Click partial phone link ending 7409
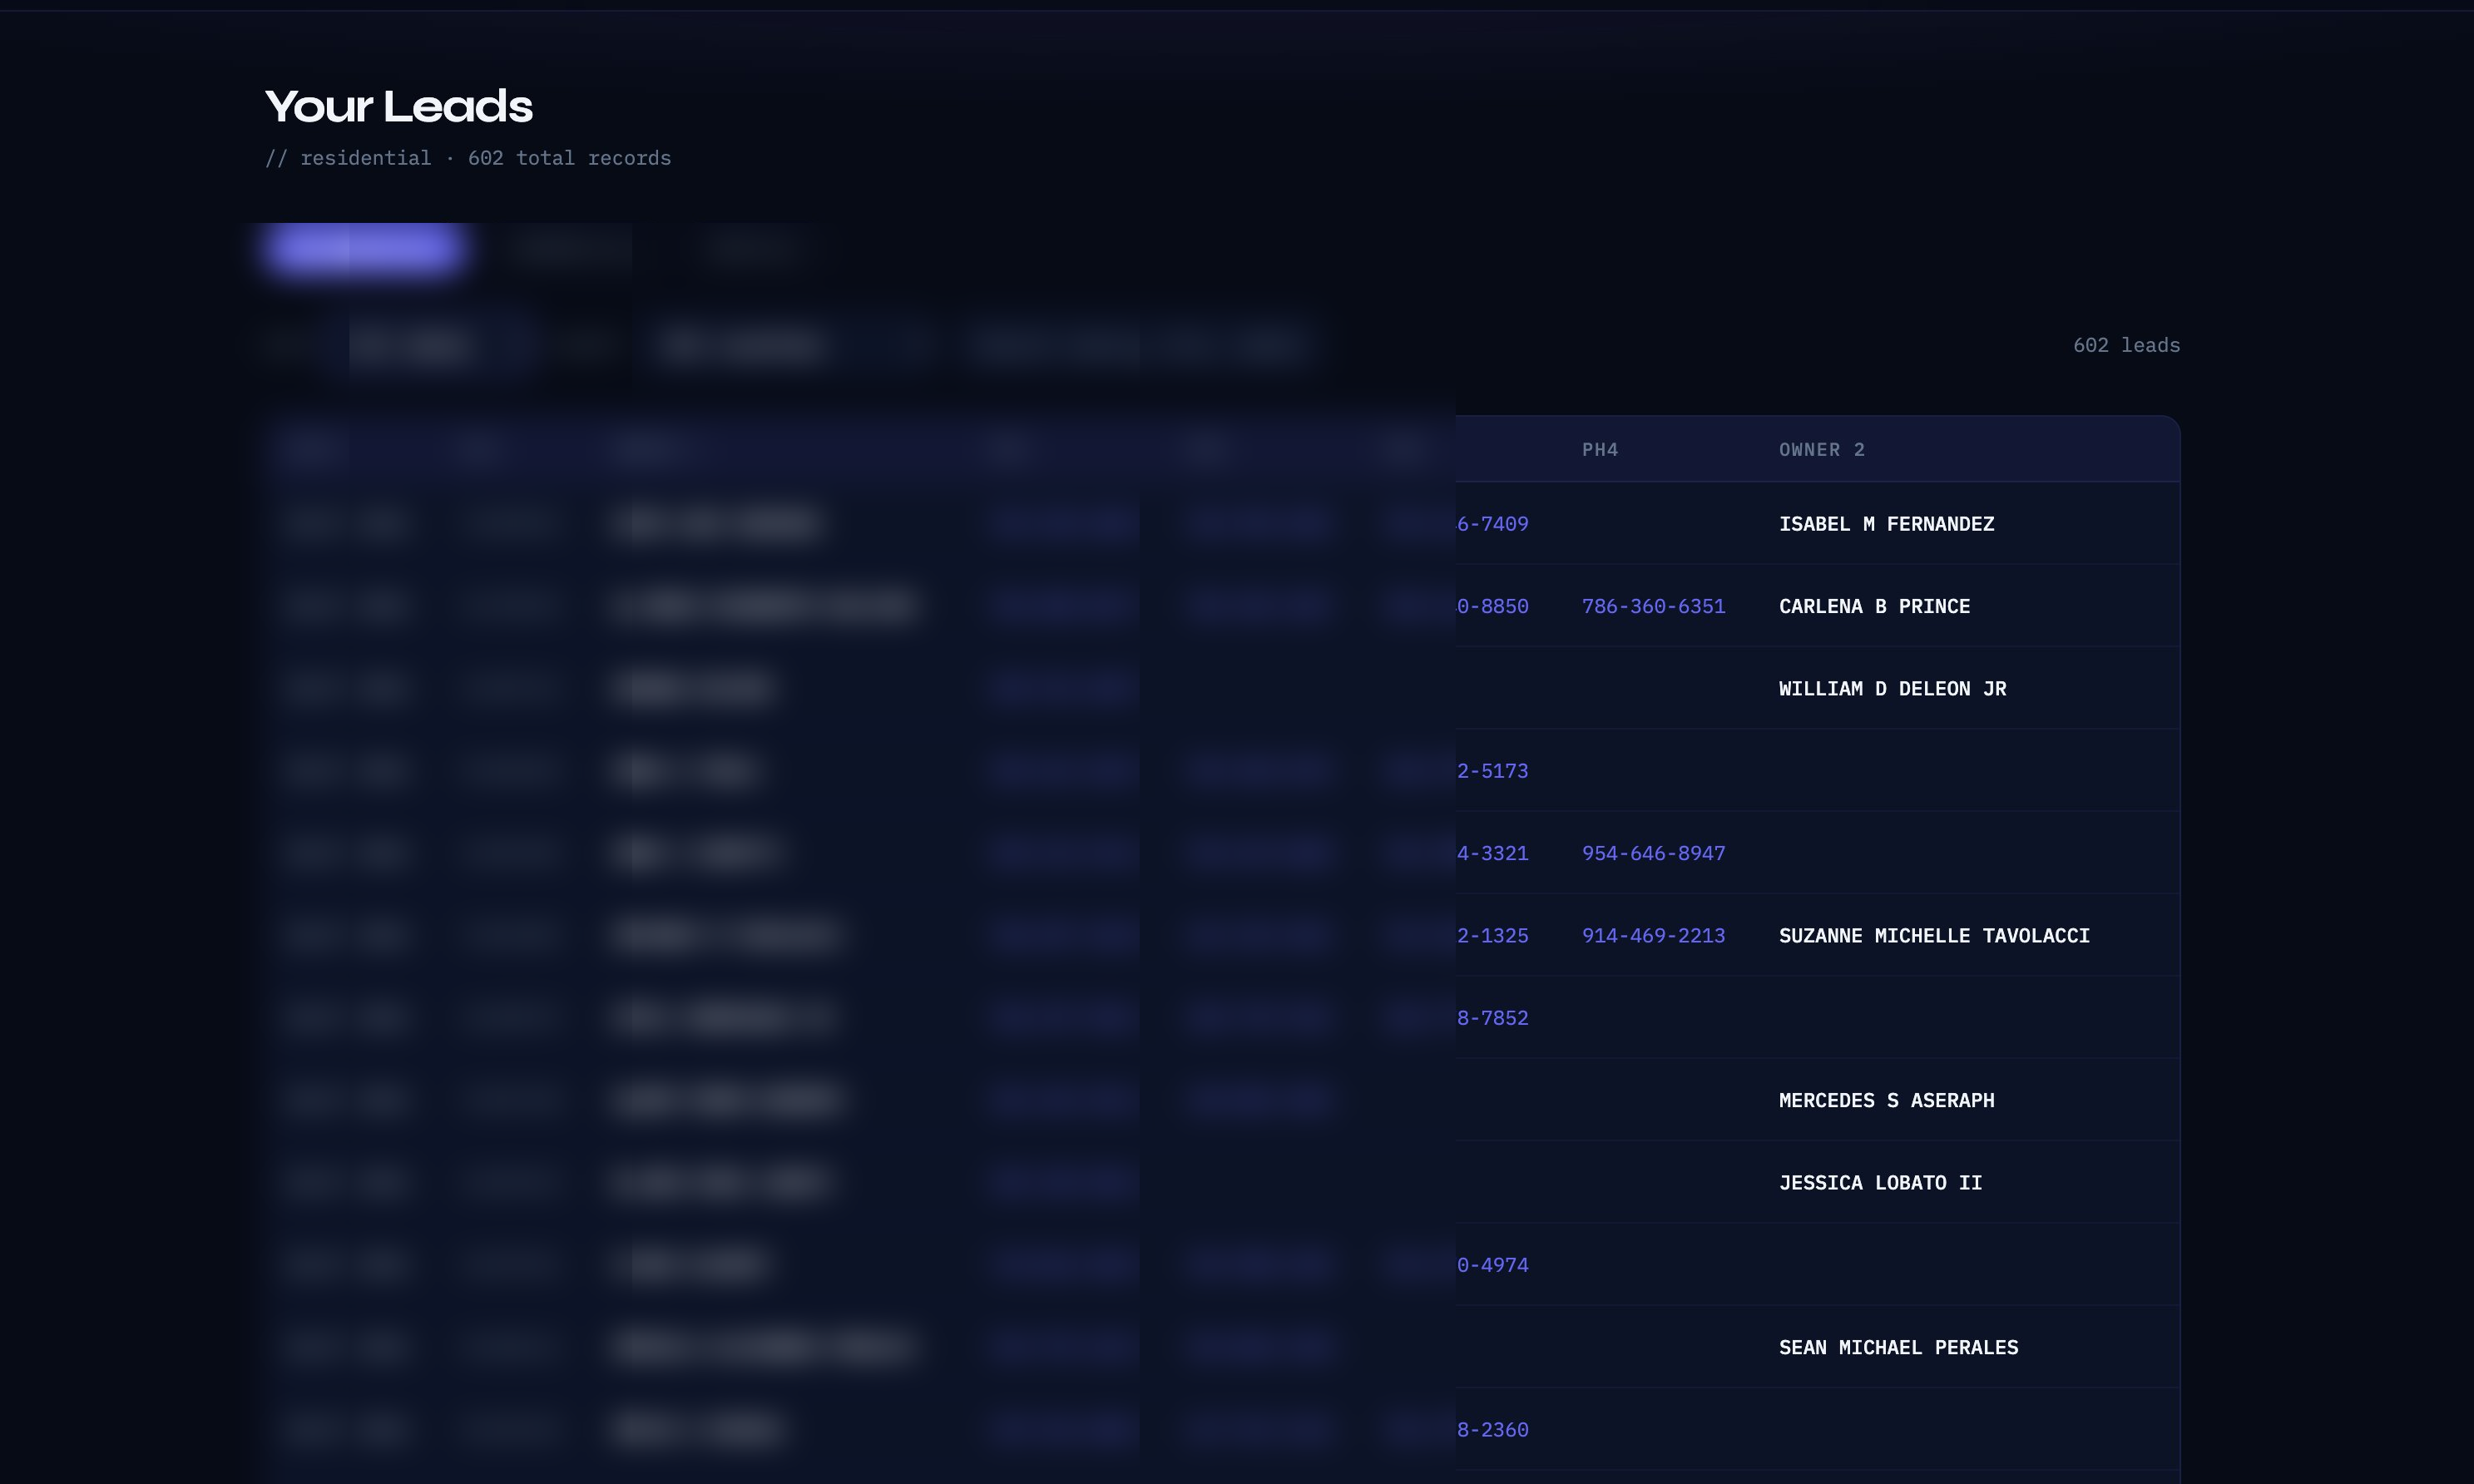2474x1484 pixels. coord(1492,523)
